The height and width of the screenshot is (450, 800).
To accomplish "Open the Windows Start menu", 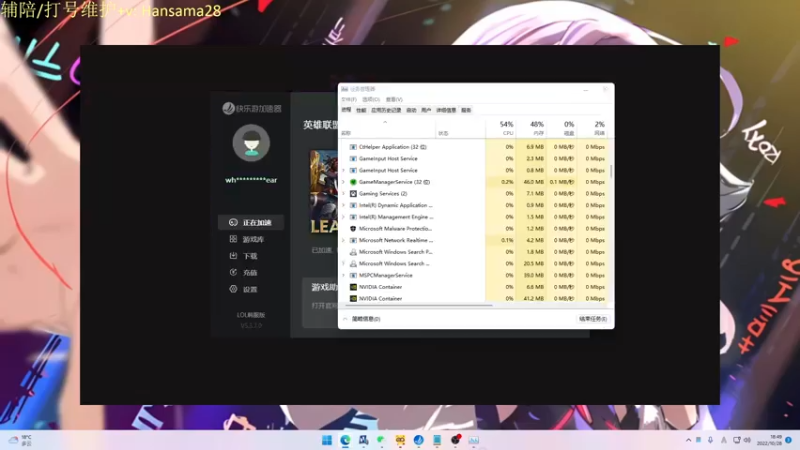I will click(x=327, y=440).
